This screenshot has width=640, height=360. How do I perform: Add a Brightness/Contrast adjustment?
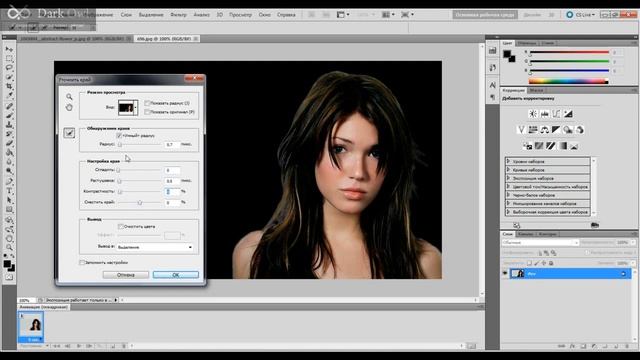click(x=533, y=114)
